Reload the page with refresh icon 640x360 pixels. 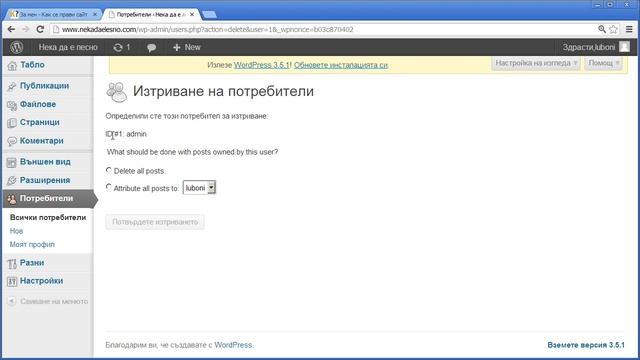point(40,29)
